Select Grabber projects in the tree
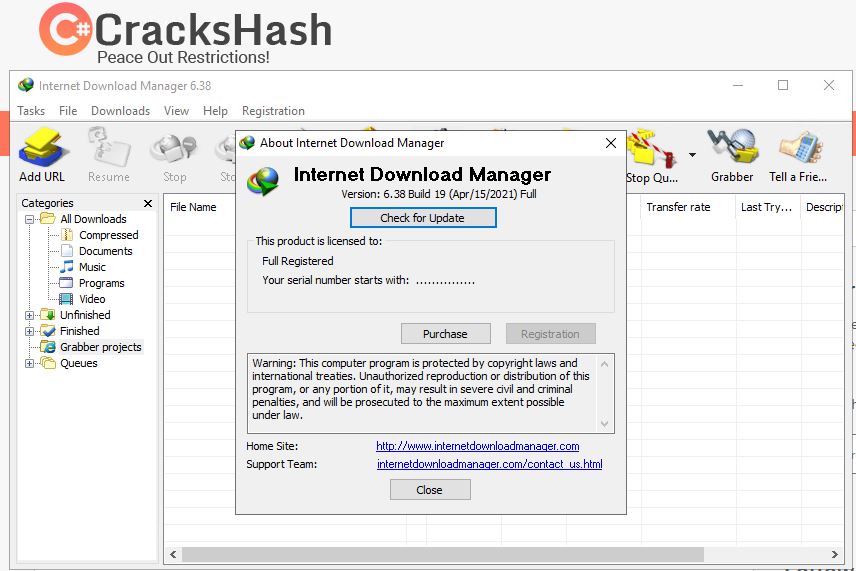The height and width of the screenshot is (571, 856). click(100, 347)
